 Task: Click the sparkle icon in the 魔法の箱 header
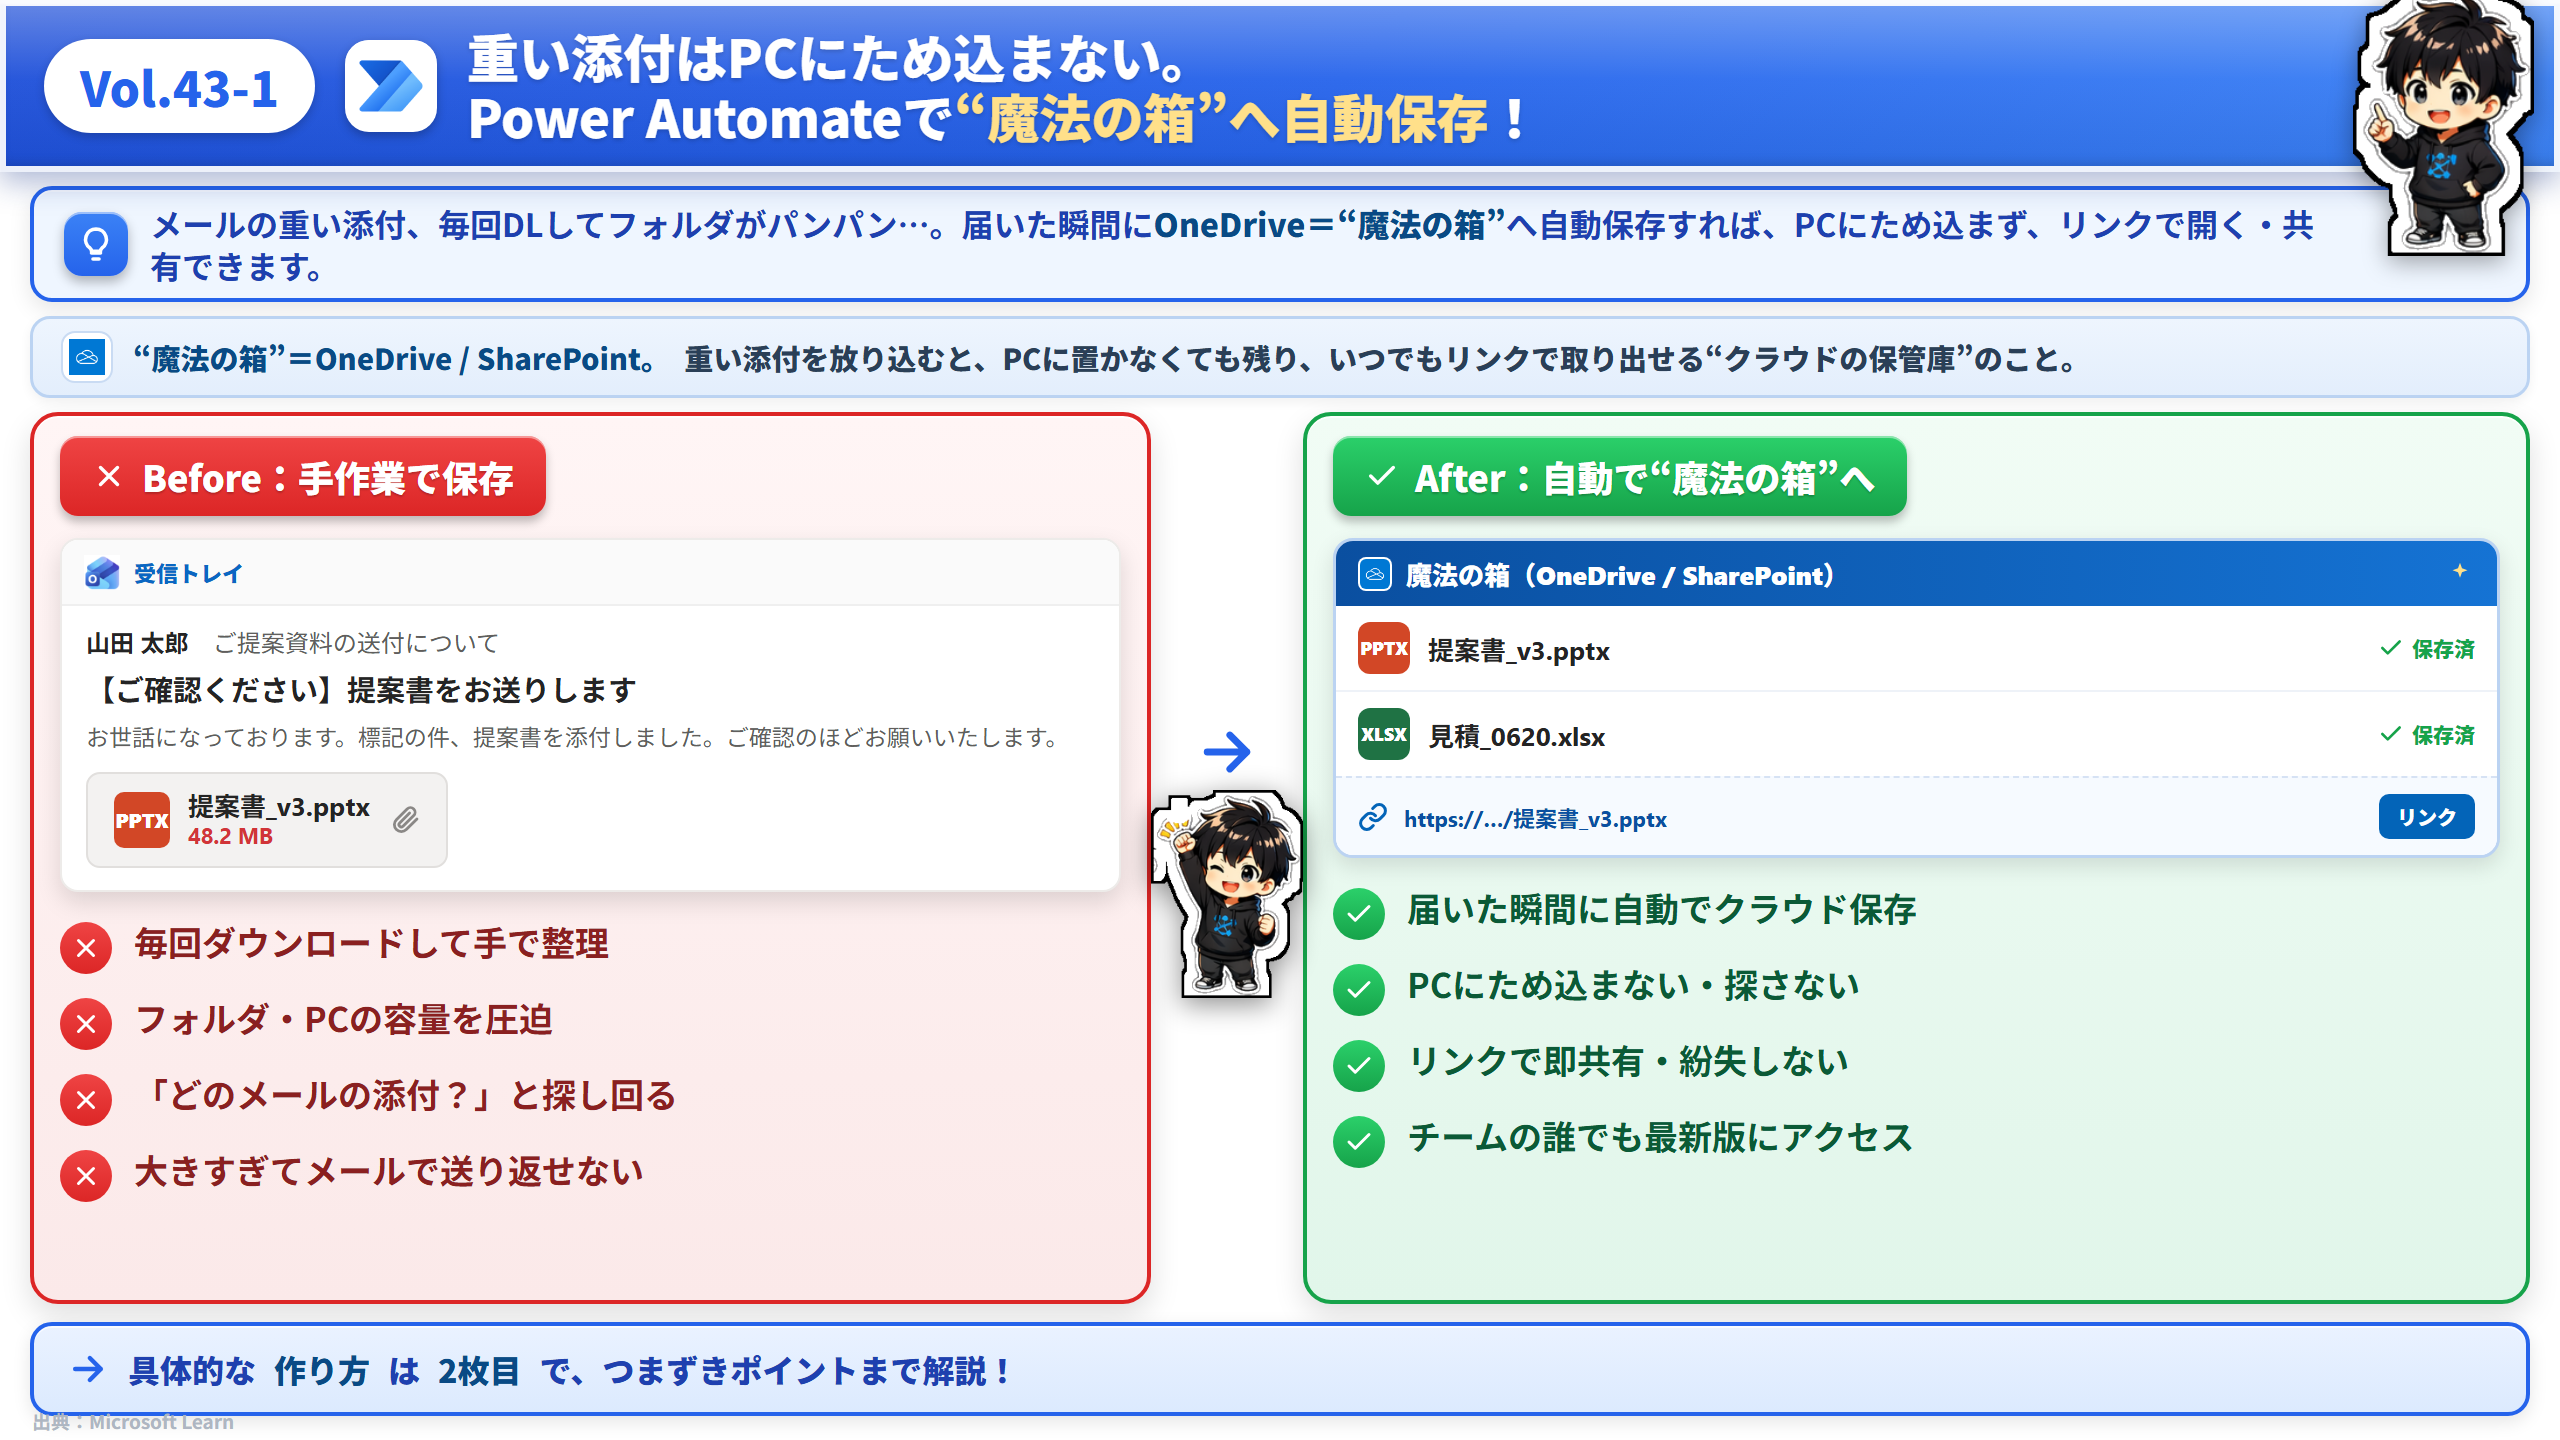2460,570
